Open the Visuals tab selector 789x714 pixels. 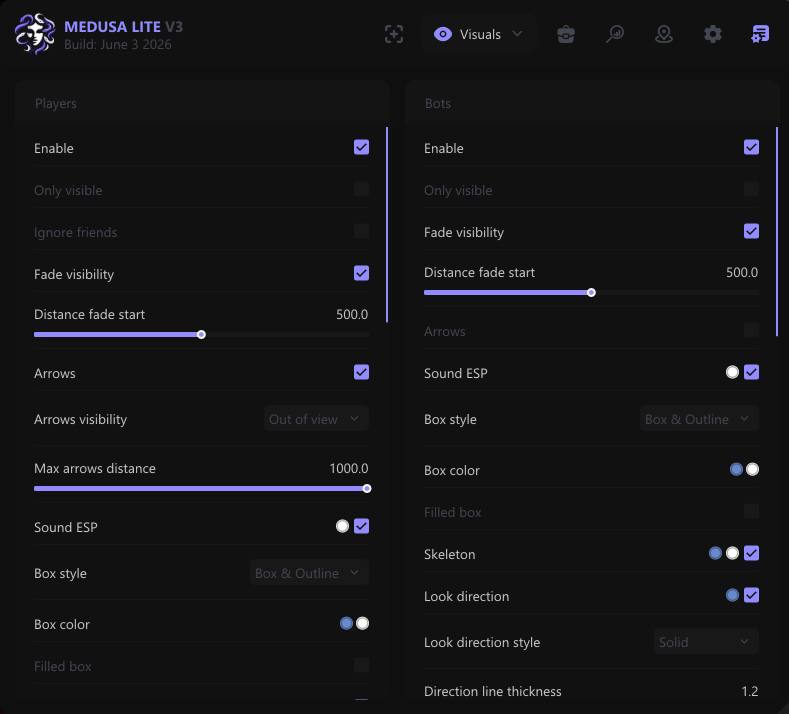pos(479,34)
